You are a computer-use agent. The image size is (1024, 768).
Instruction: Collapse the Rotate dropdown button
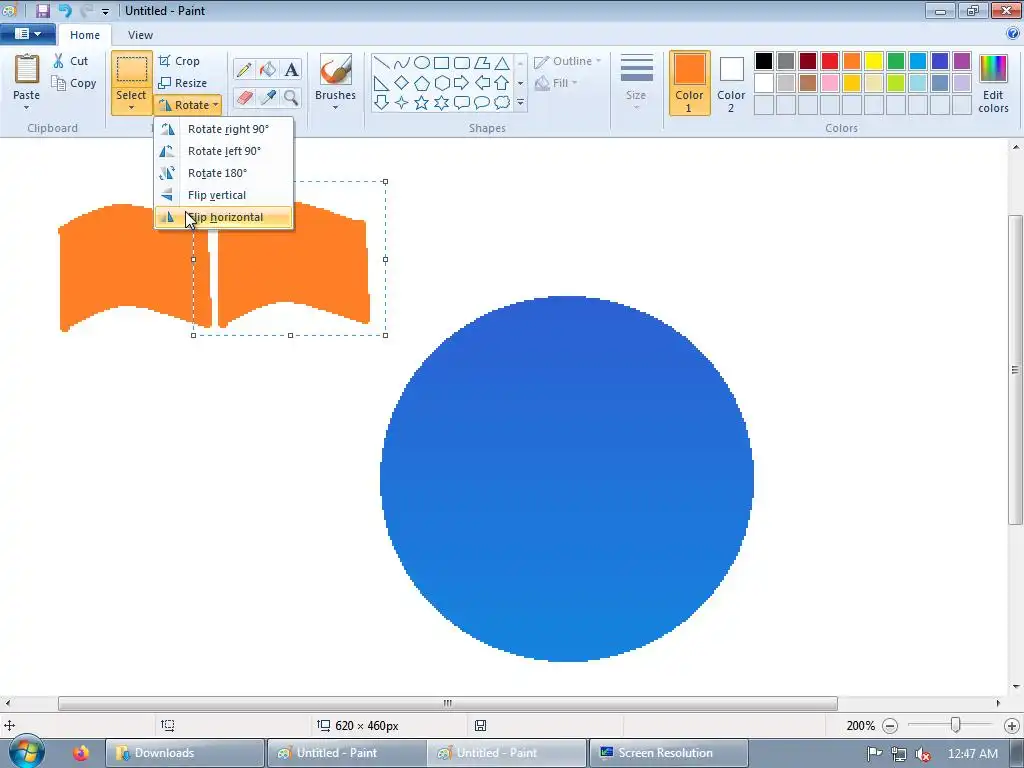pyautogui.click(x=188, y=104)
